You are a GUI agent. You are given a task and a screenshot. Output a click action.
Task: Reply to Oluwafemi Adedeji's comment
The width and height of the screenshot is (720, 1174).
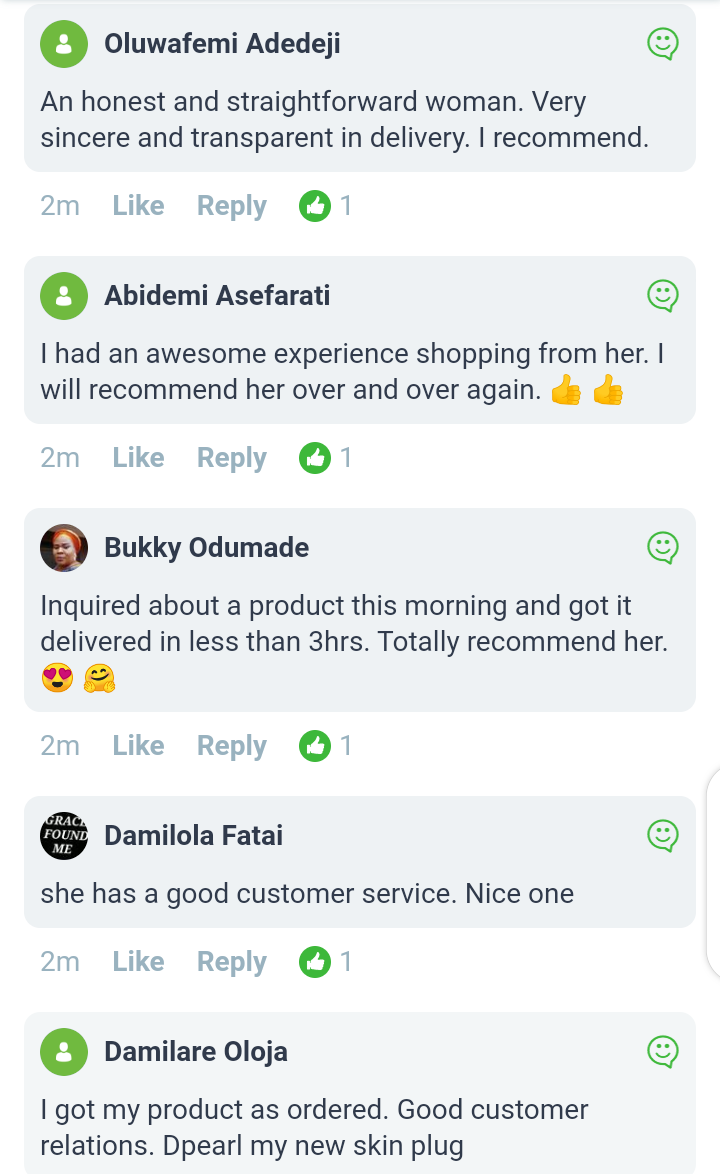(x=231, y=206)
